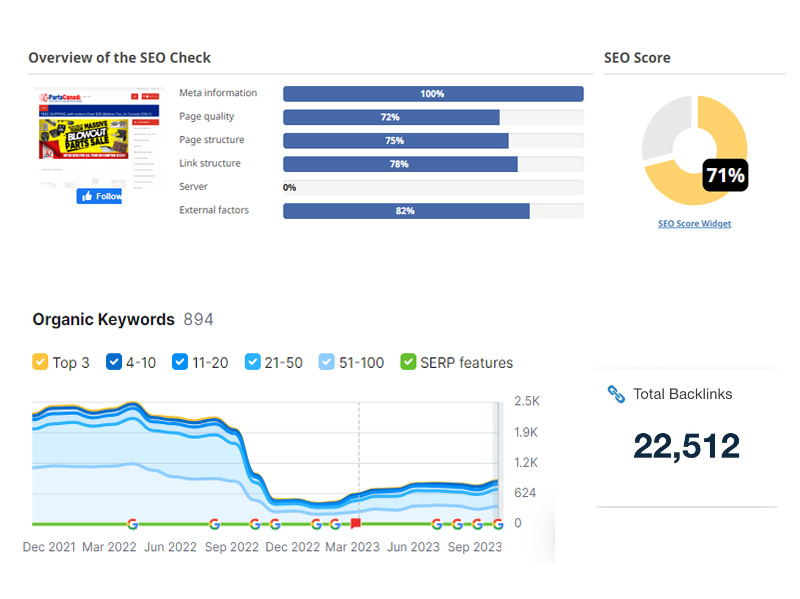This screenshot has width=800, height=599.
Task: Uncheck the 4-10 position checkbox
Action: coord(114,362)
